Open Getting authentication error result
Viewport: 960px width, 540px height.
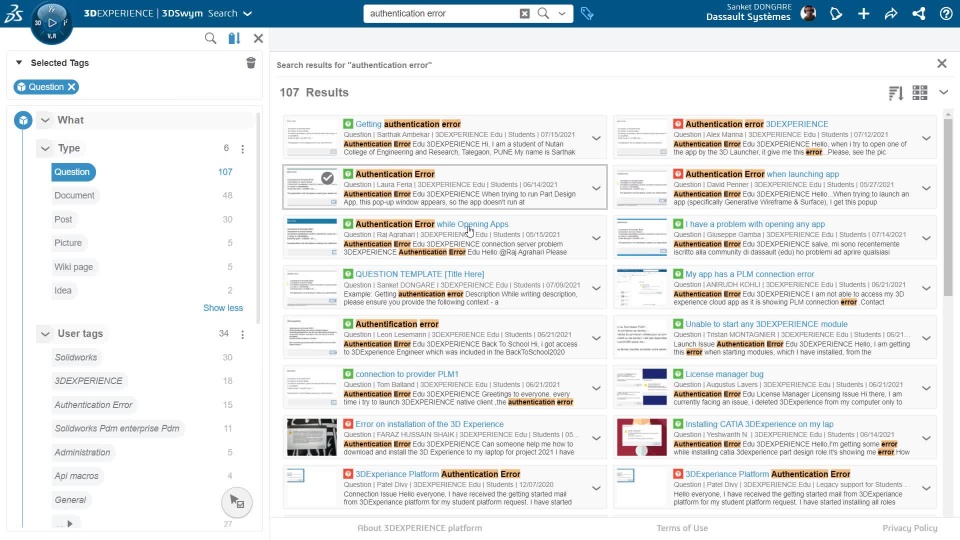pos(408,124)
